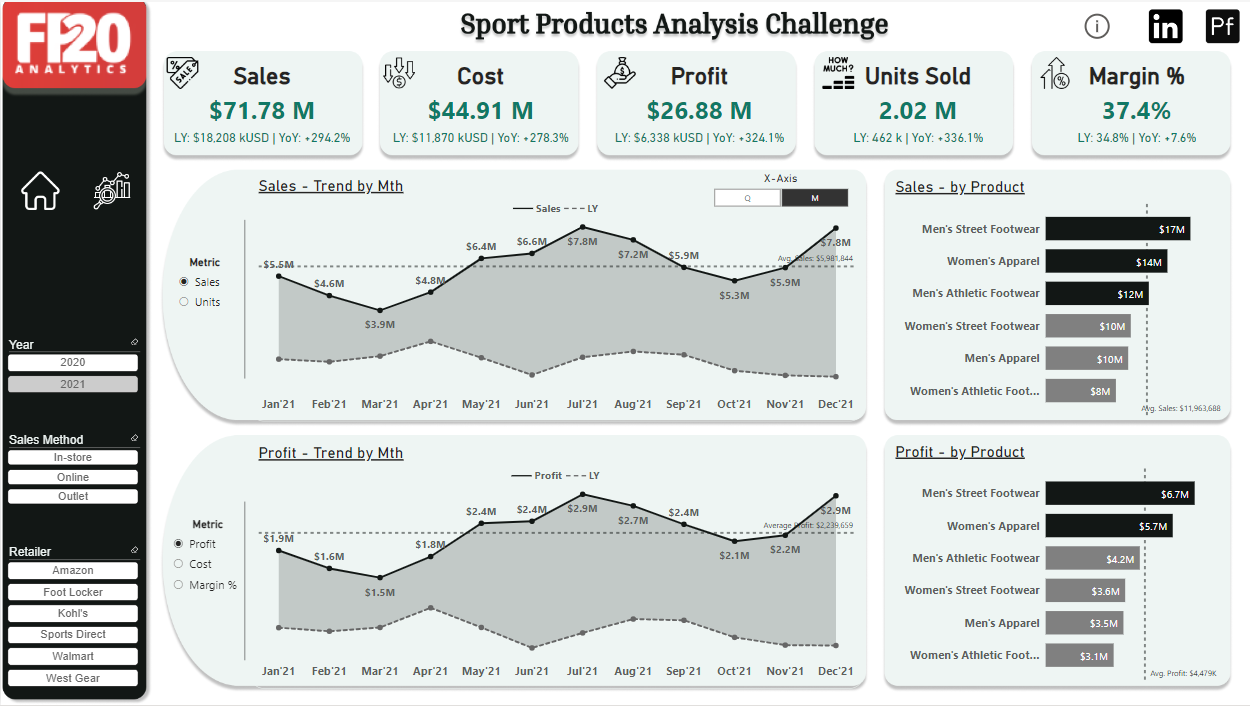Switch X-Axis to M monthly view
Viewport: 1250px width, 706px height.
click(814, 198)
